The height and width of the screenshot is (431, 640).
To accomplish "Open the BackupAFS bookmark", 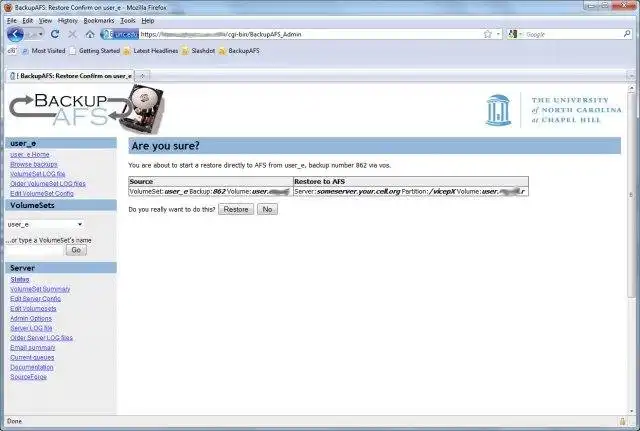I will coord(239,51).
